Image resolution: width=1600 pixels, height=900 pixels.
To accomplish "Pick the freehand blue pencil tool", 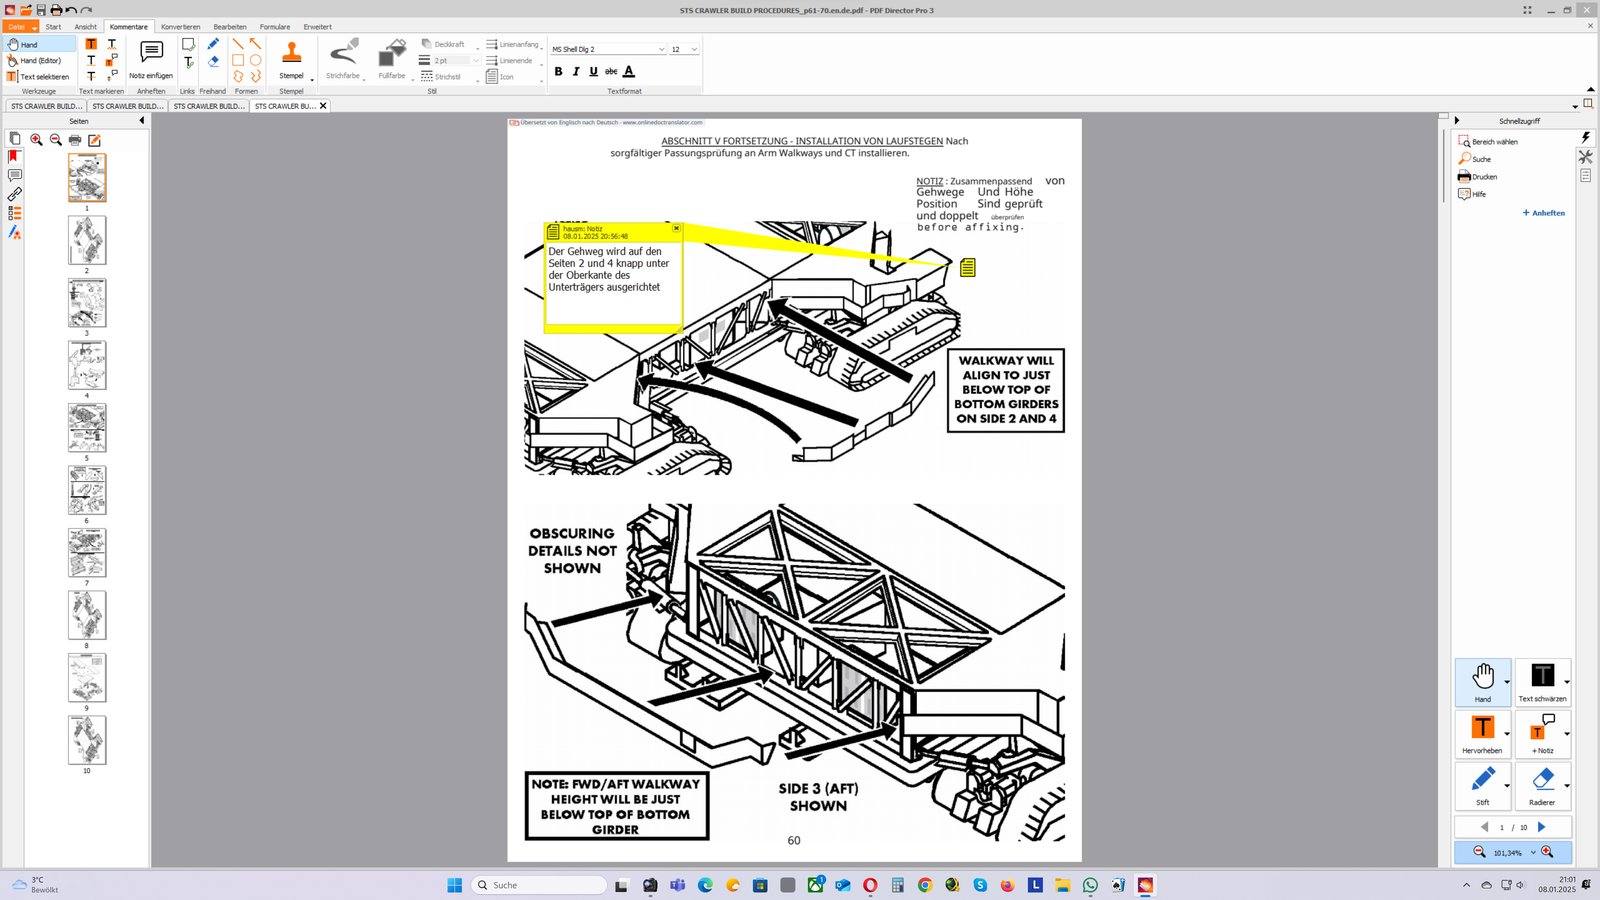I will pos(213,44).
